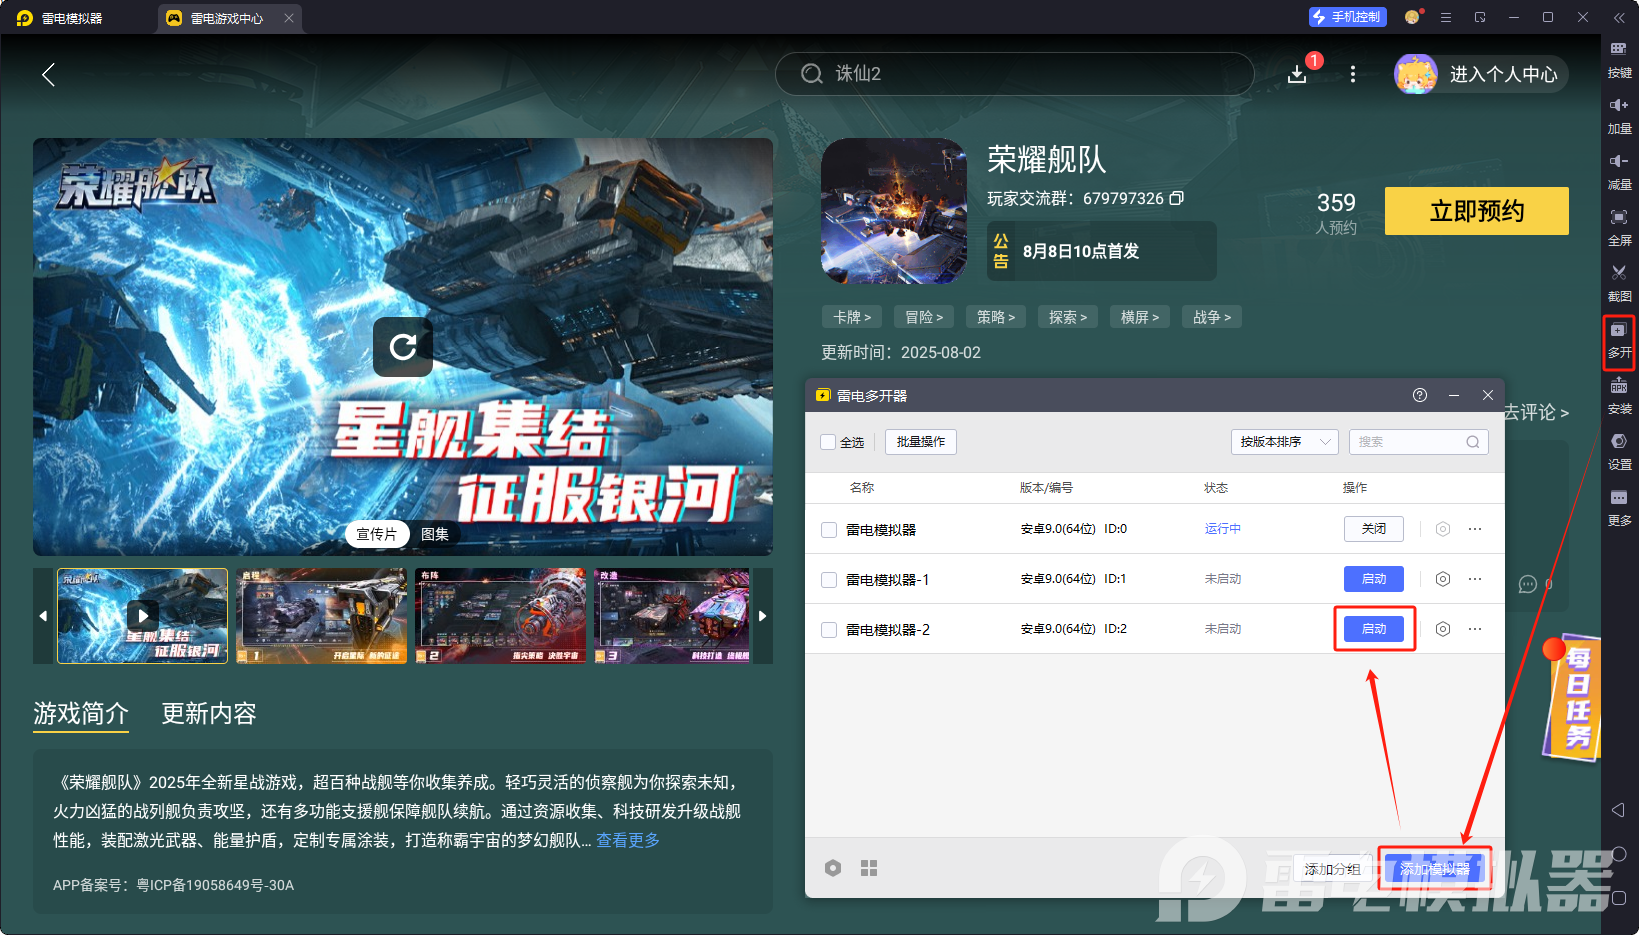The height and width of the screenshot is (935, 1639).
Task: Check the checkbox for 雷电模拟器-1
Action: (x=829, y=579)
